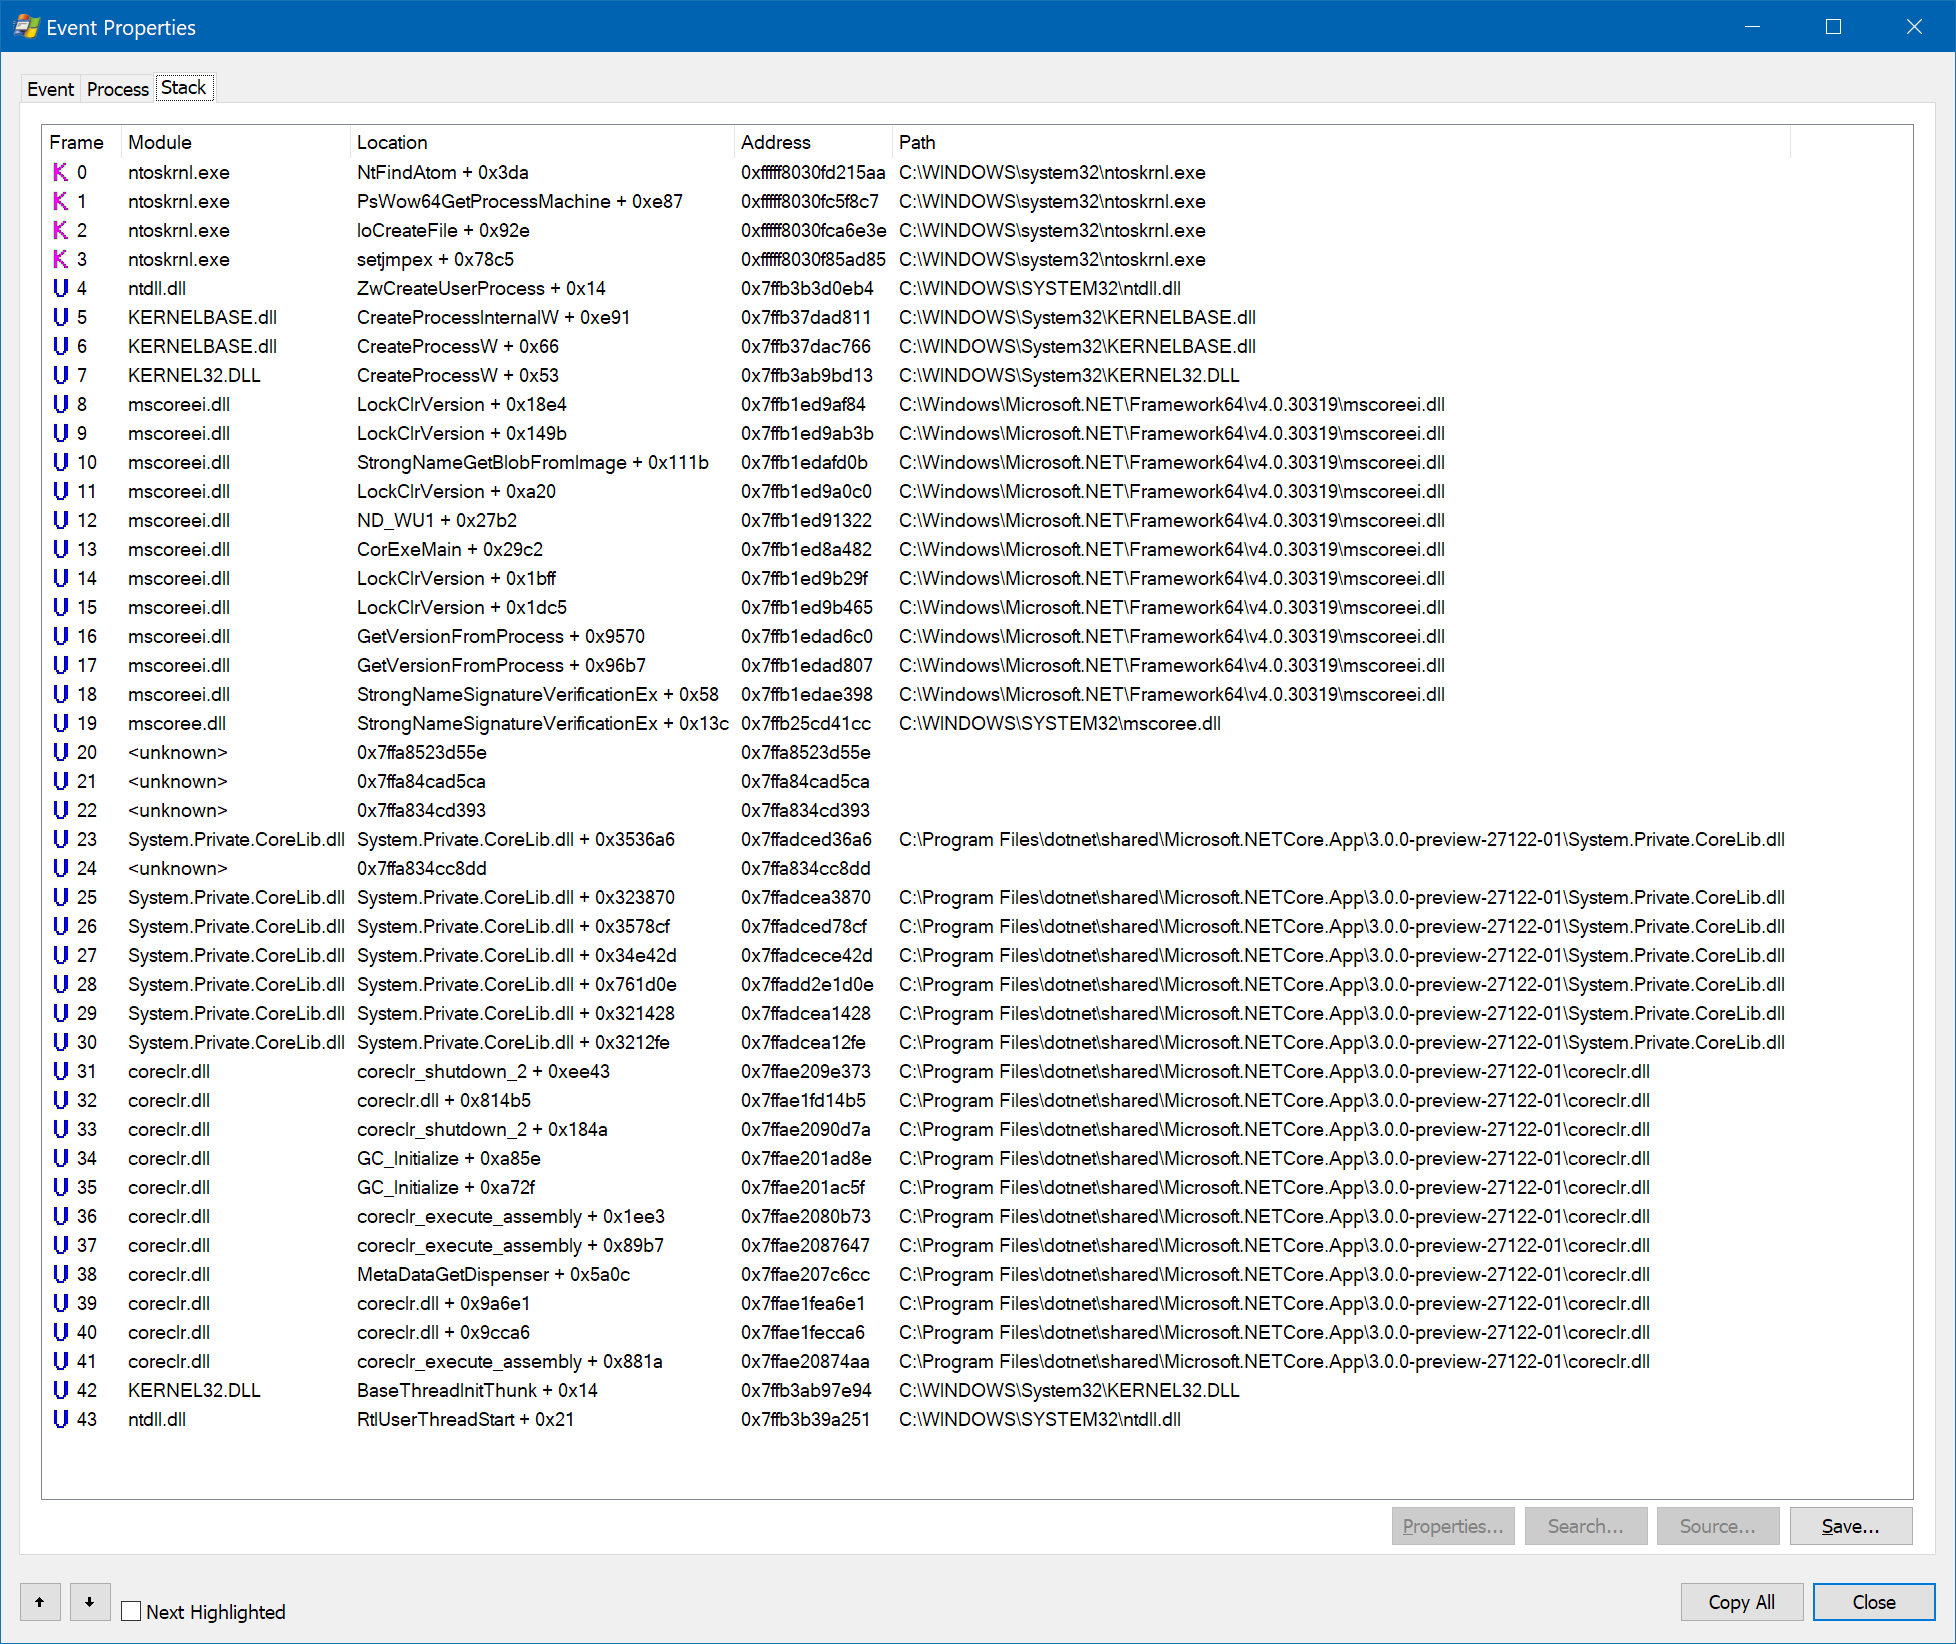Click the kernel icon next to setjmpex frame
1956x1644 pixels.
(61, 259)
